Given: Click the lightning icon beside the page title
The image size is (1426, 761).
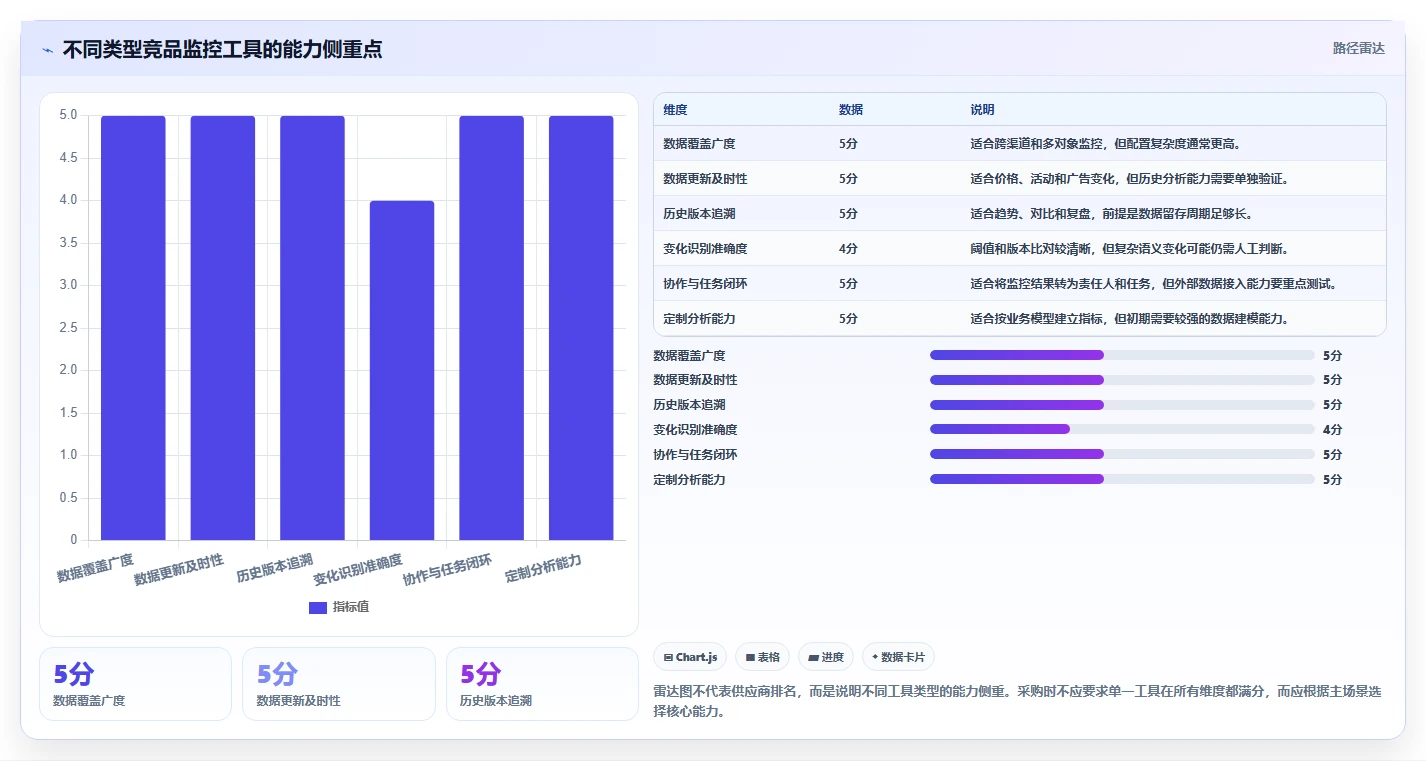Looking at the screenshot, I should tap(47, 50).
